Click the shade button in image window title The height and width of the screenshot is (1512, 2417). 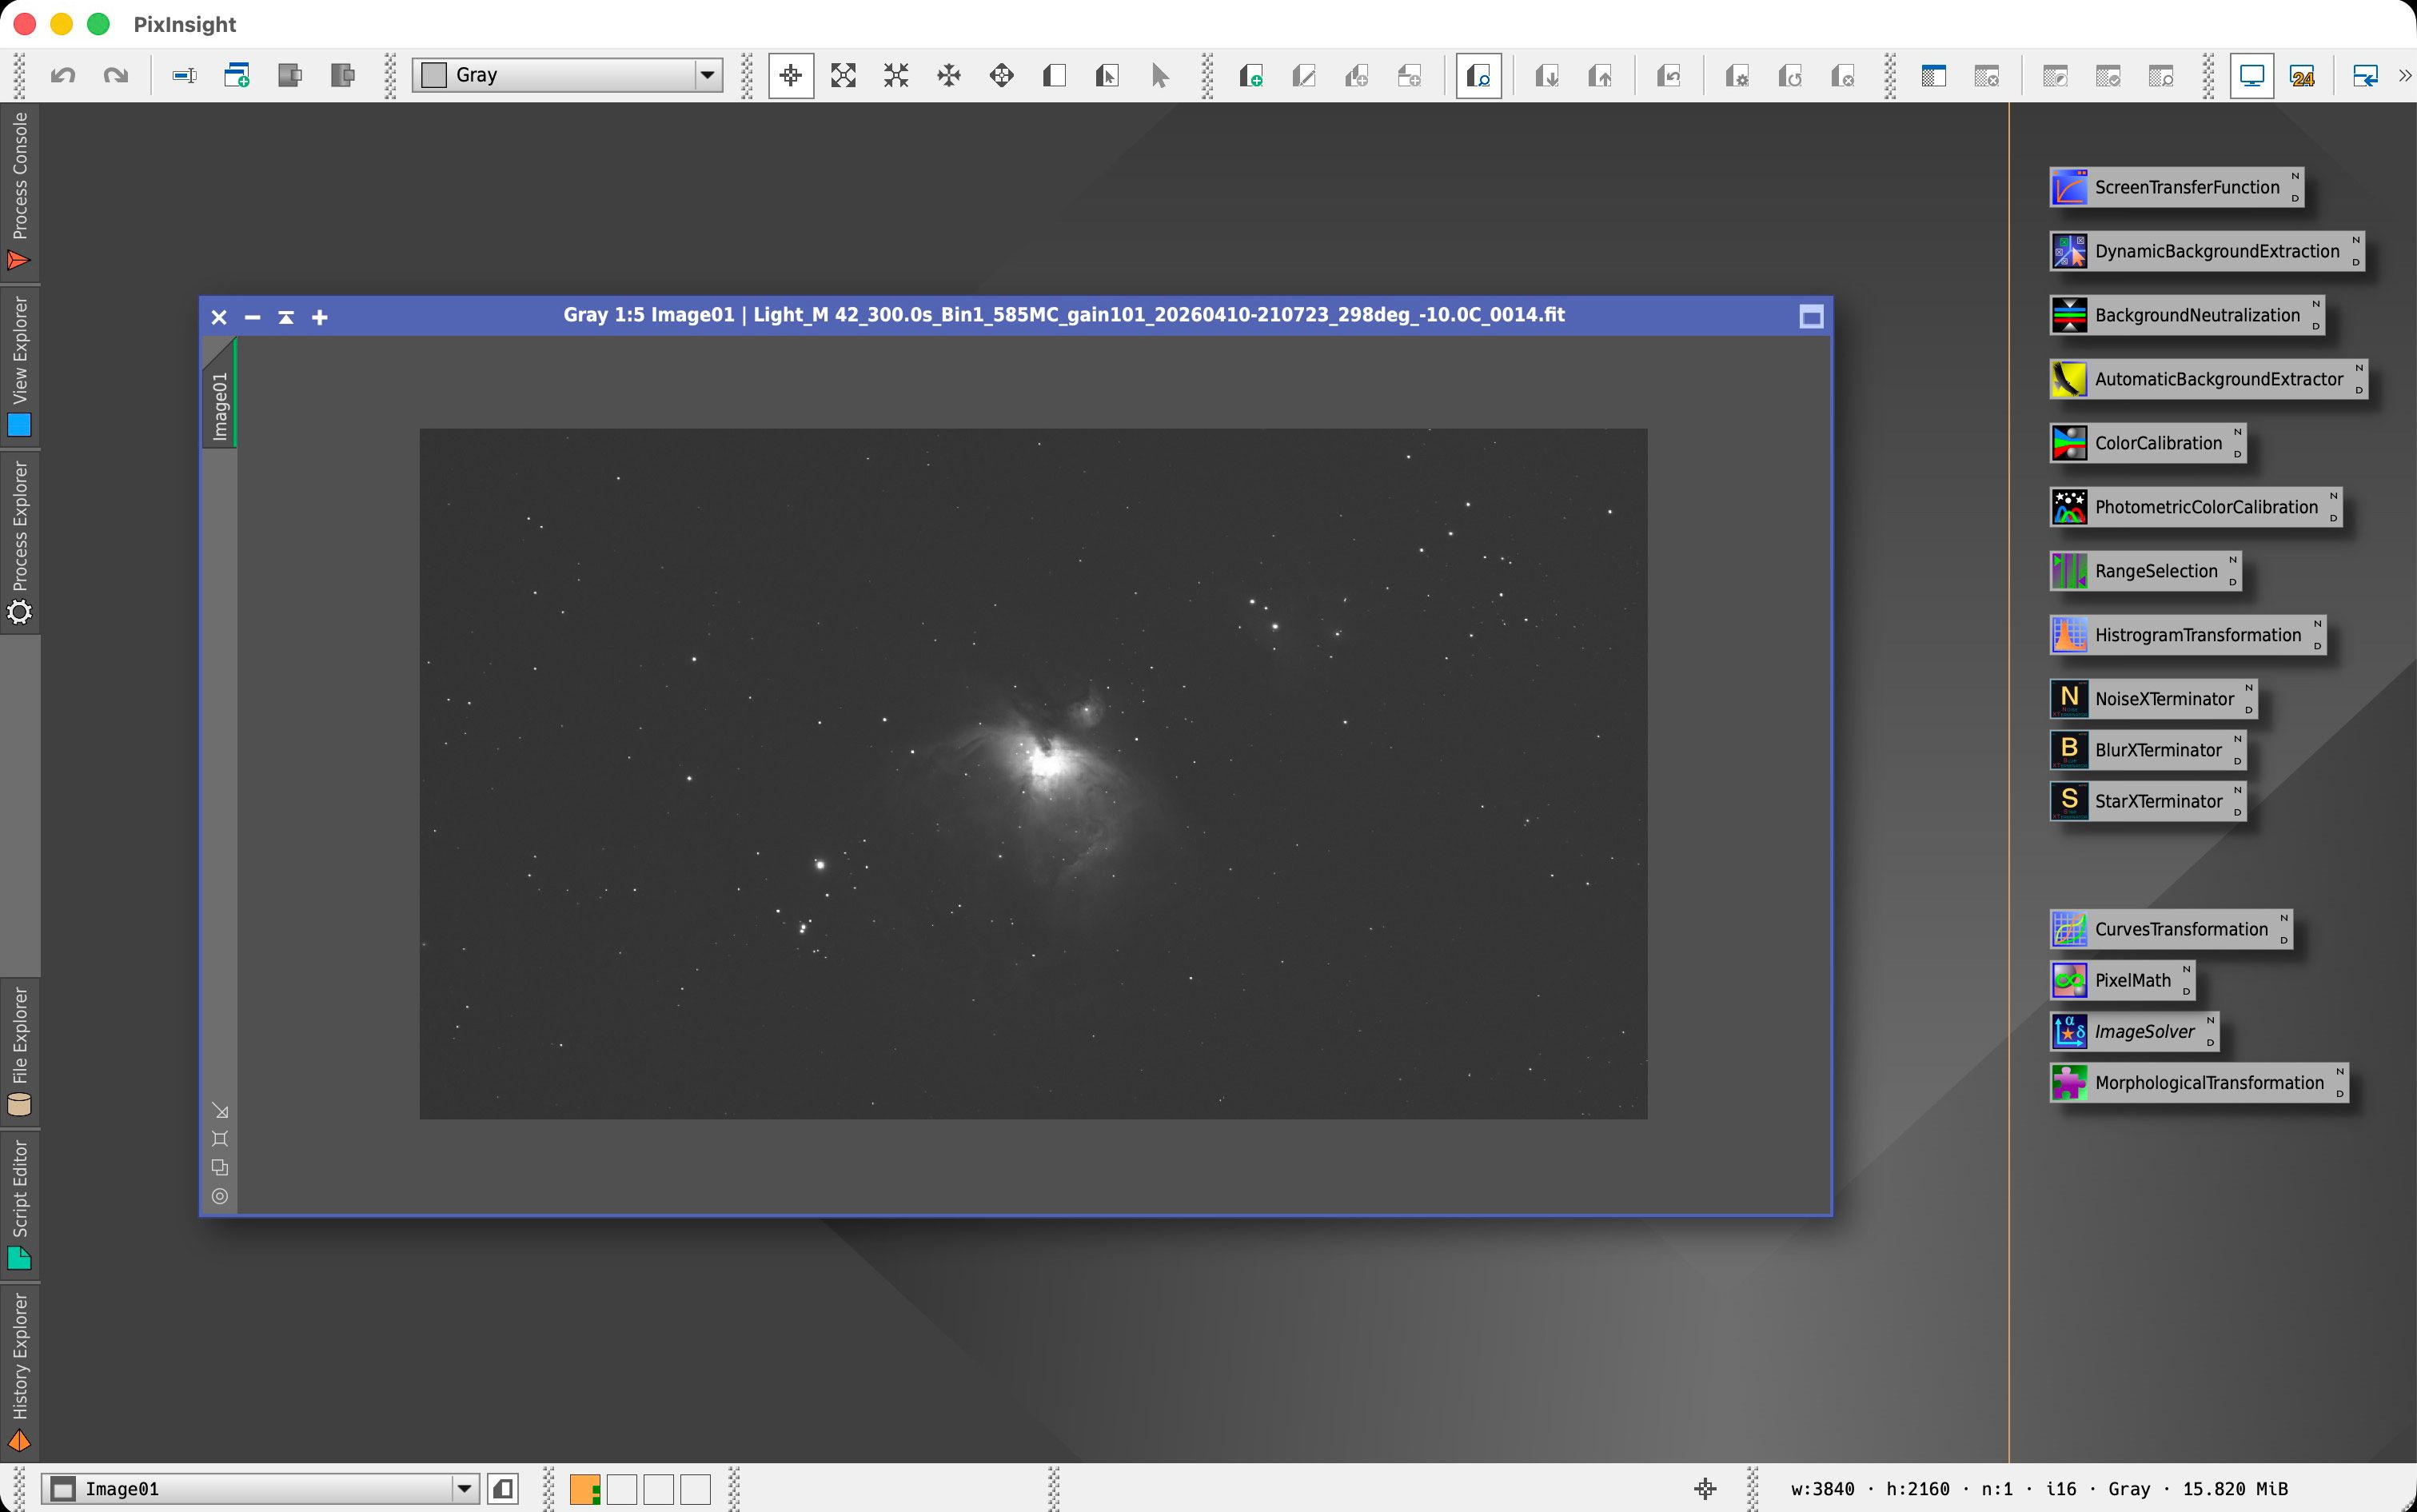(x=286, y=317)
